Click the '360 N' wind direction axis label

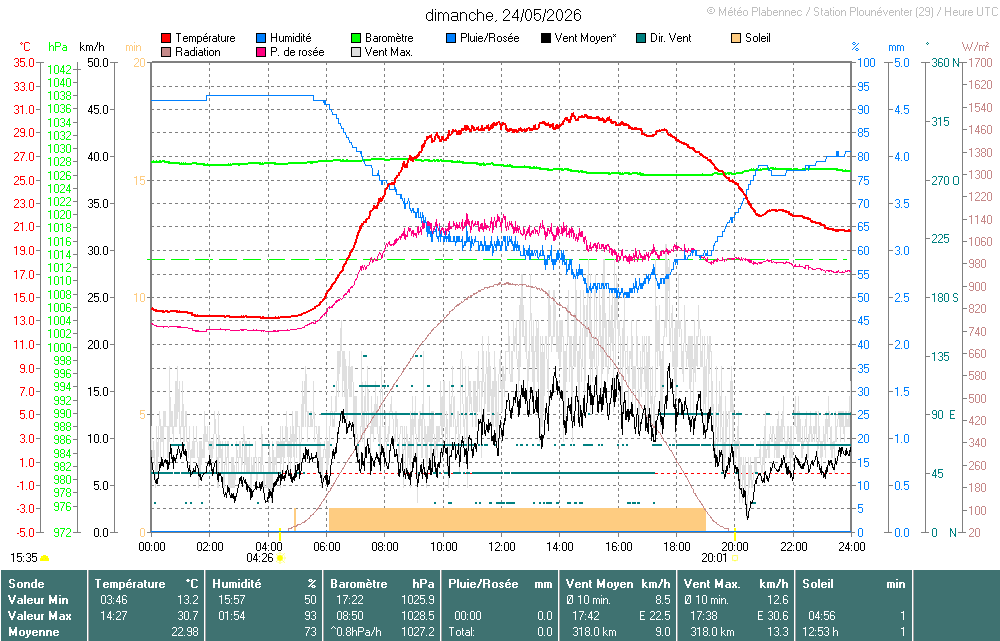(x=946, y=63)
